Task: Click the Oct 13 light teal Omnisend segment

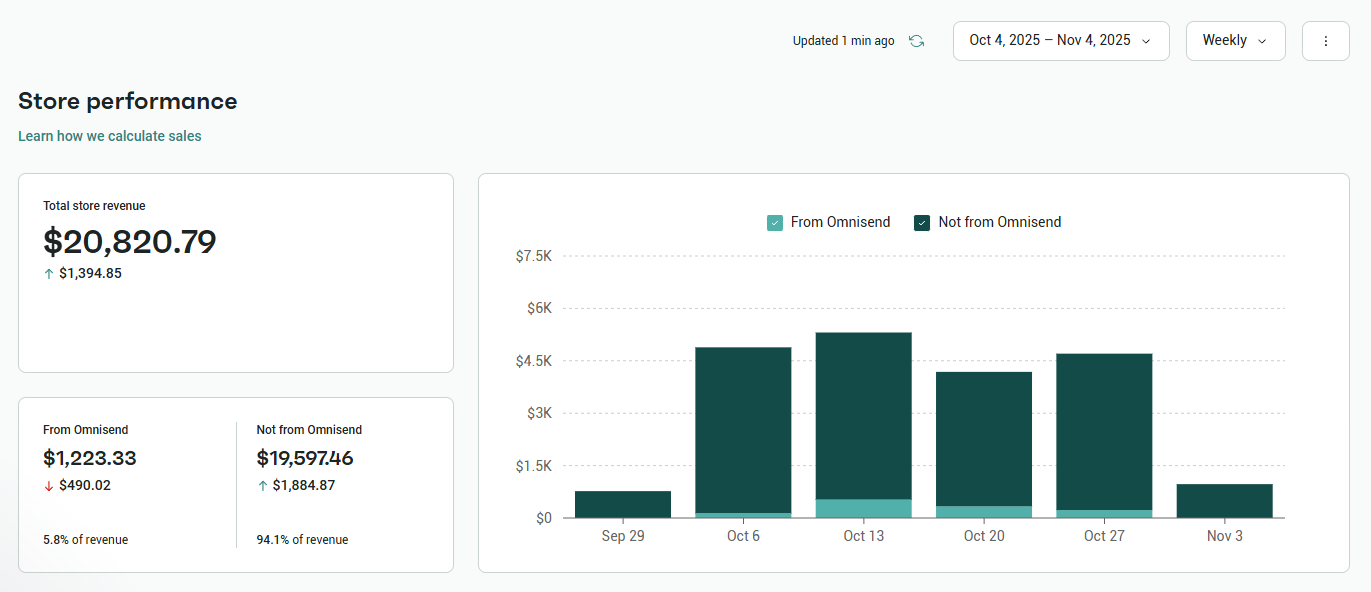Action: pos(863,508)
